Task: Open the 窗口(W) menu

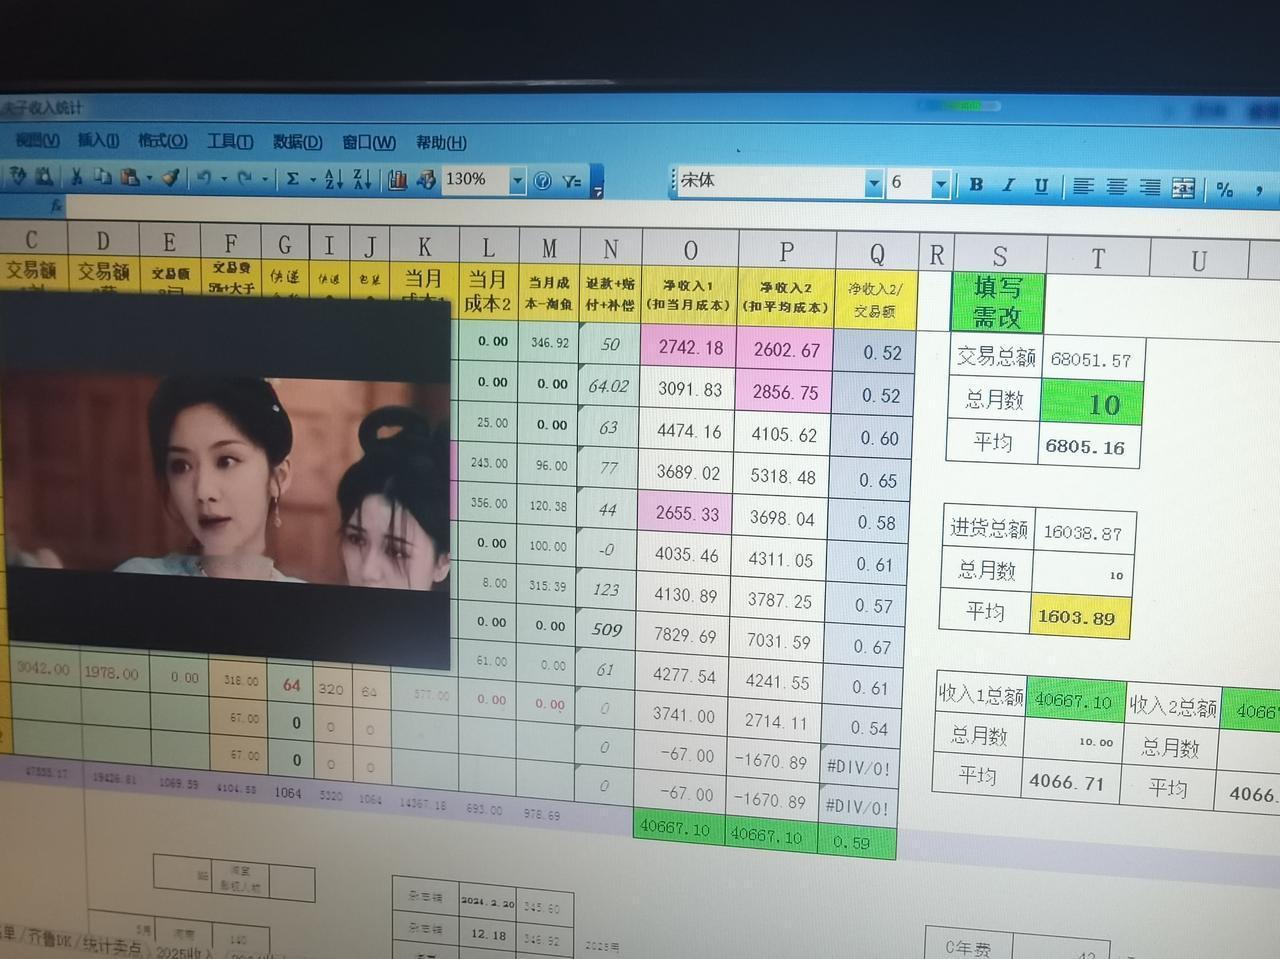Action: 369,143
